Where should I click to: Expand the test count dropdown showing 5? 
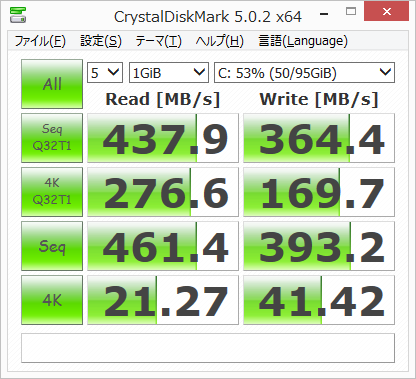[x=105, y=72]
